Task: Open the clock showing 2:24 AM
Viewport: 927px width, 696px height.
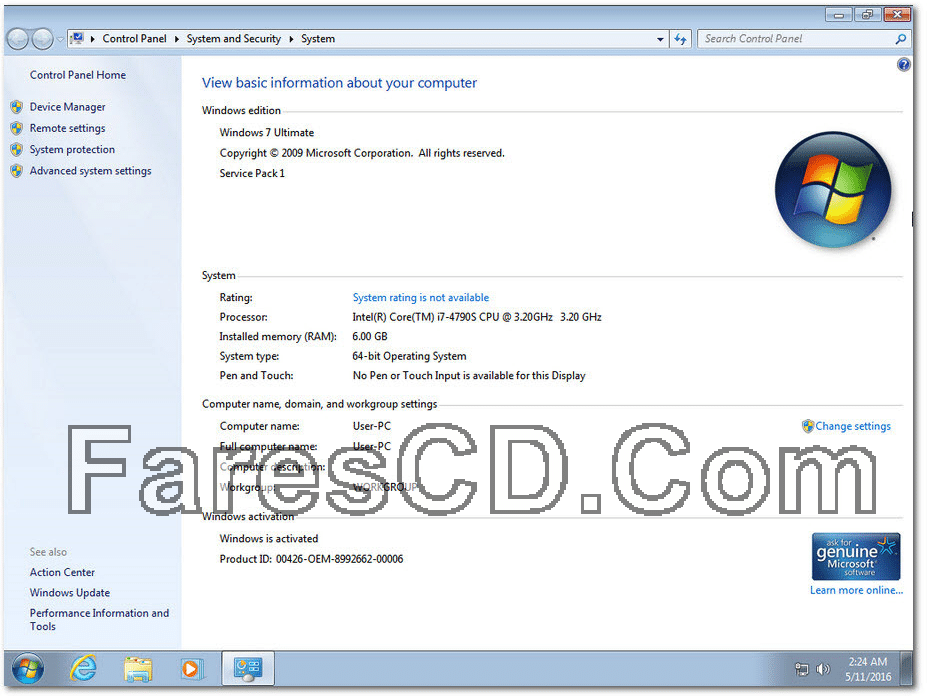Action: click(867, 669)
